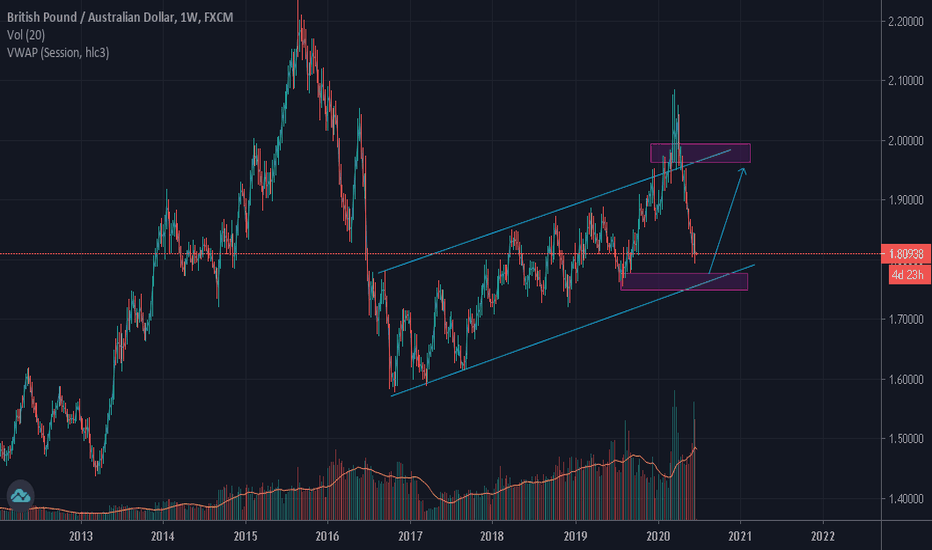Click the 2014 time axis label
Viewport: 932px width, 550px height.
click(x=162, y=536)
